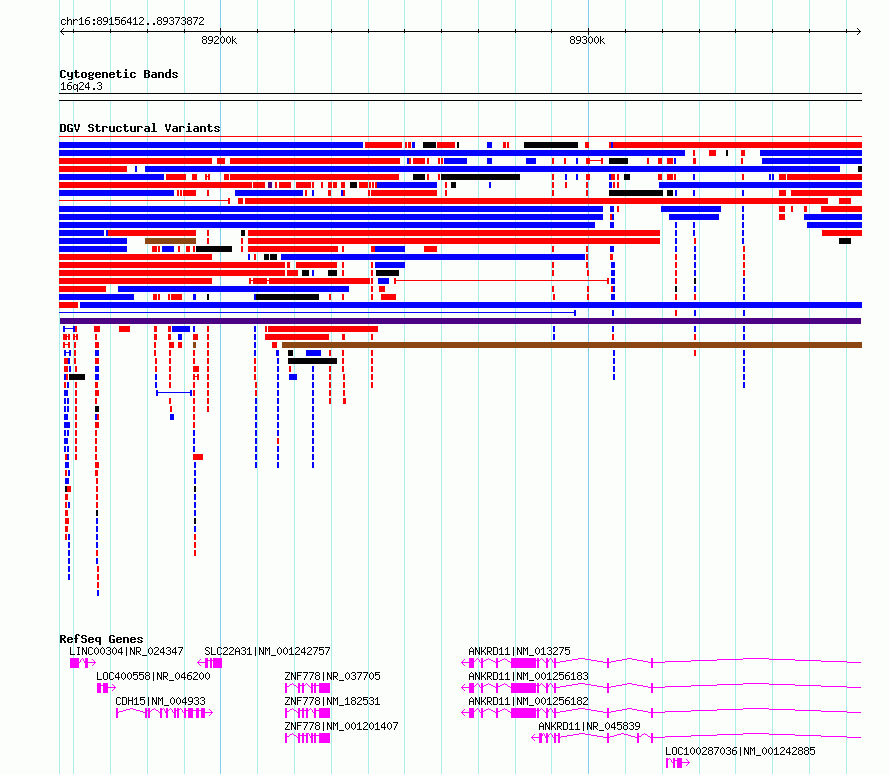The width and height of the screenshot is (890, 774).
Task: Click the 89300k ruler tick label
Action: point(587,40)
